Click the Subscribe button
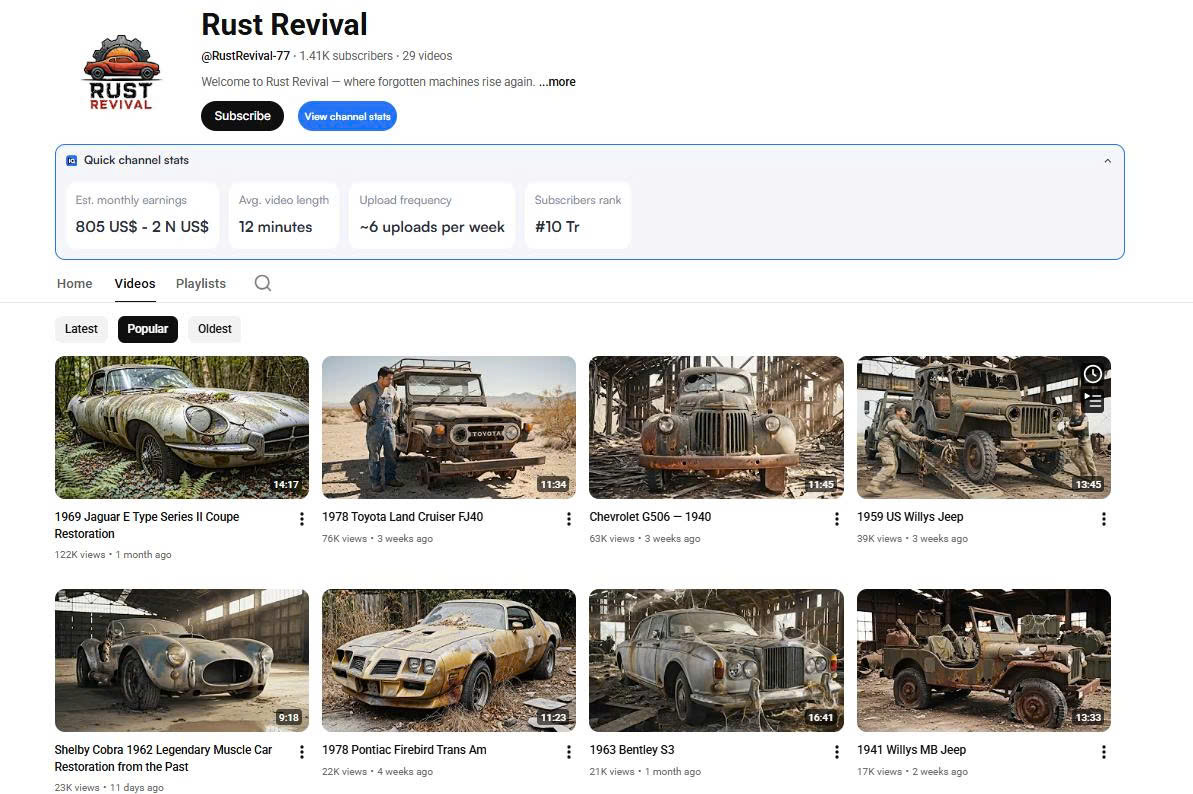This screenshot has height=794, width=1193. 242,116
